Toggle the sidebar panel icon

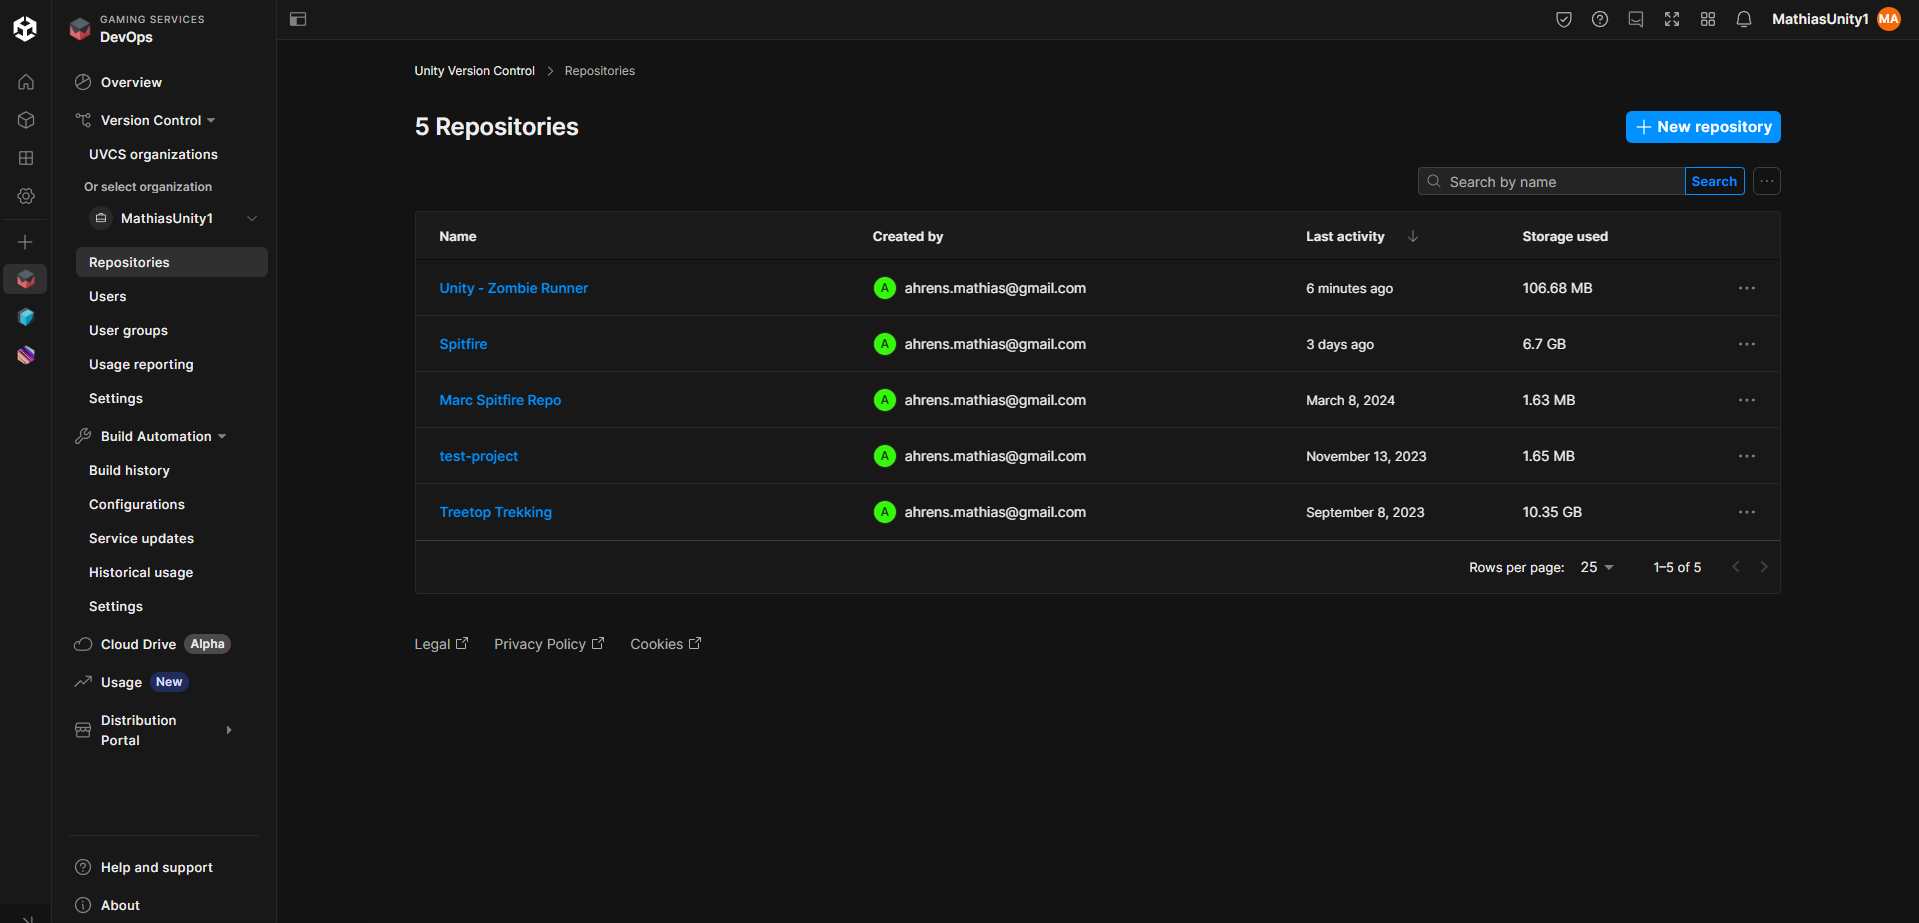298,19
